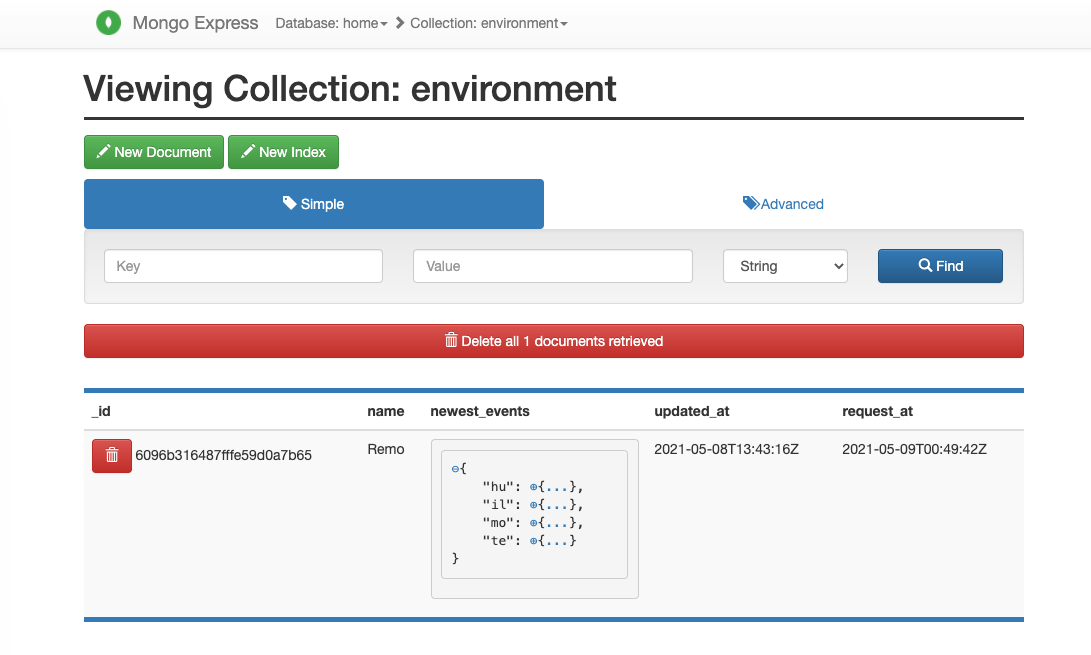This screenshot has width=1091, height=655.
Task: Click the New Document button
Action: 154,152
